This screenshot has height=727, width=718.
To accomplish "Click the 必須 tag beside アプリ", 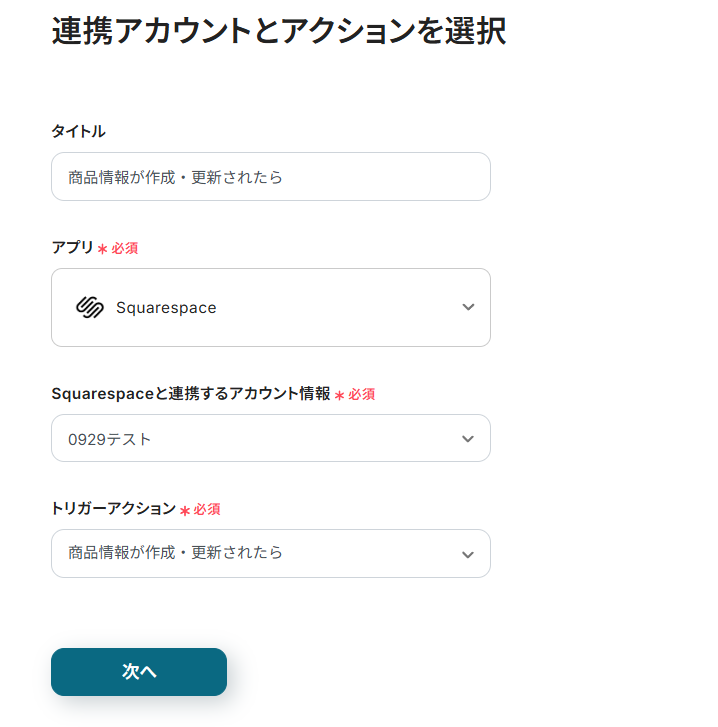I will [x=125, y=249].
